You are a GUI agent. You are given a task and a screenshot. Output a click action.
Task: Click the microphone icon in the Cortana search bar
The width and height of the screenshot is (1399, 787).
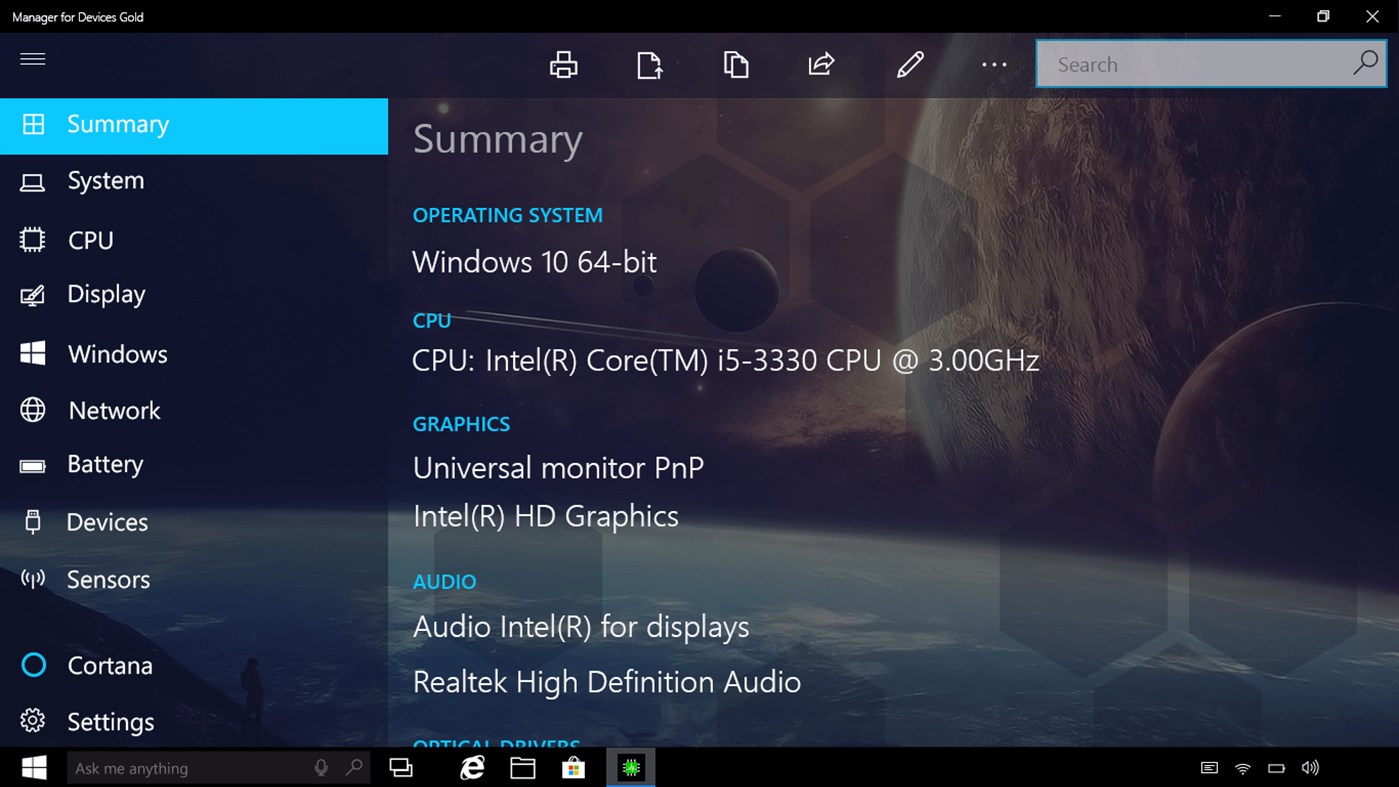320,767
